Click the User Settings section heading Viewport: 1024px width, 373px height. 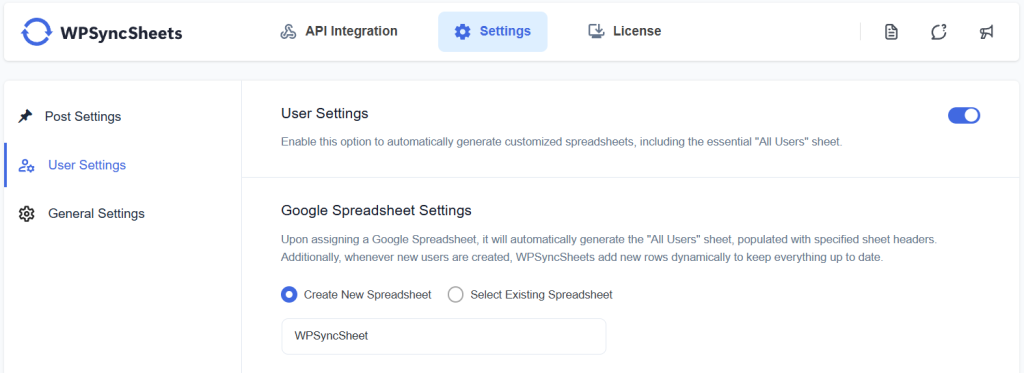pos(325,114)
